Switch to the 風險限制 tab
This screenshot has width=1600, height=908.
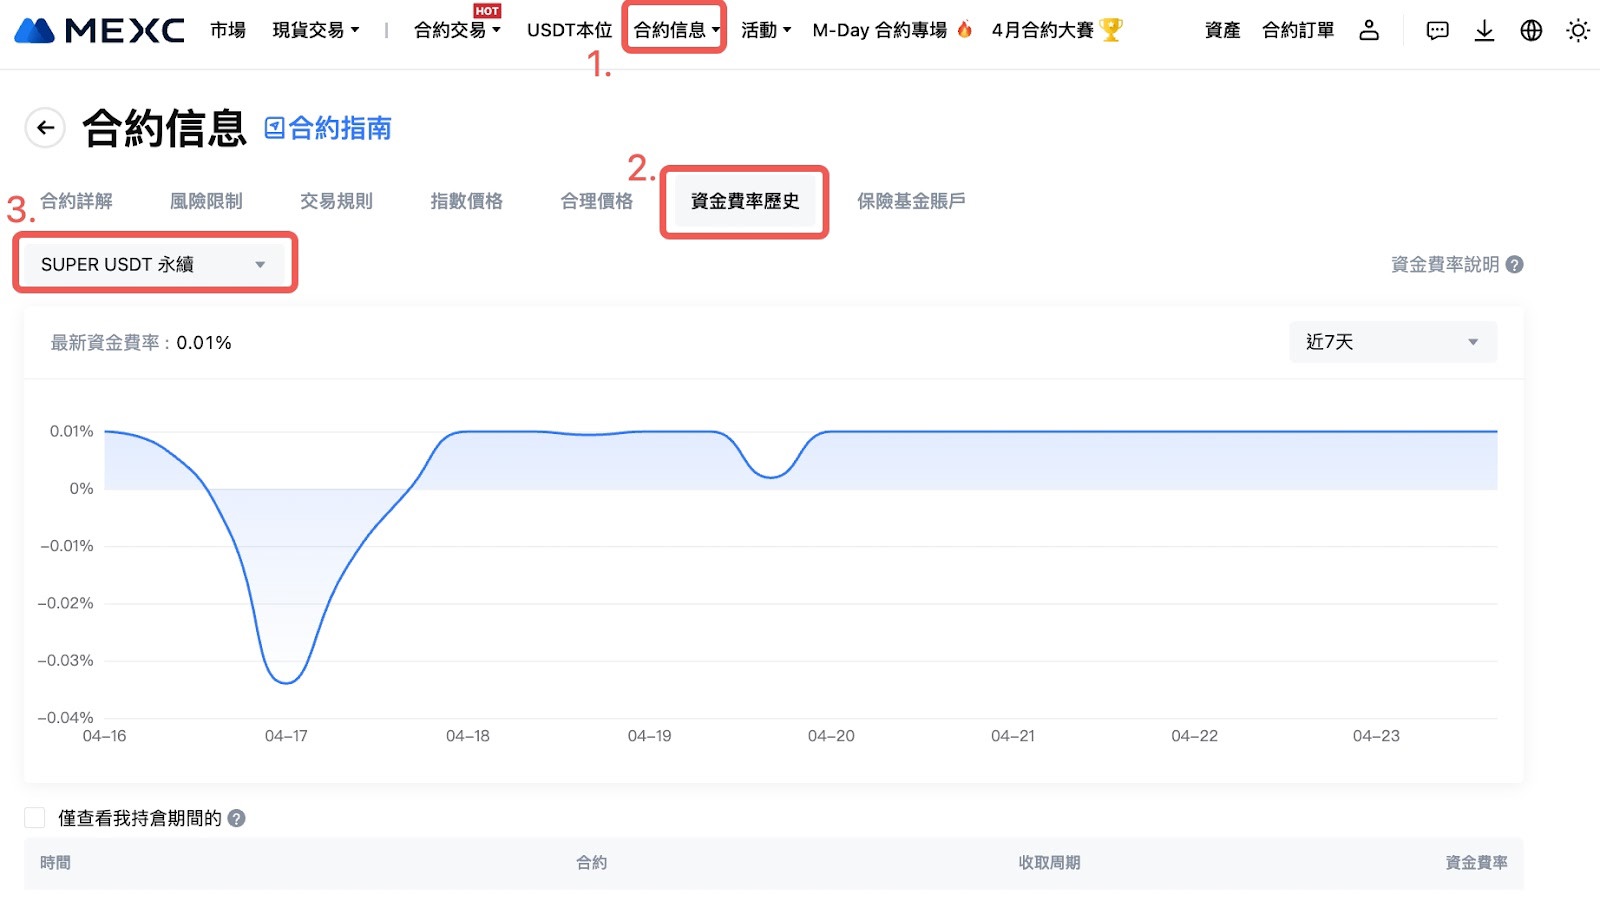coord(206,201)
